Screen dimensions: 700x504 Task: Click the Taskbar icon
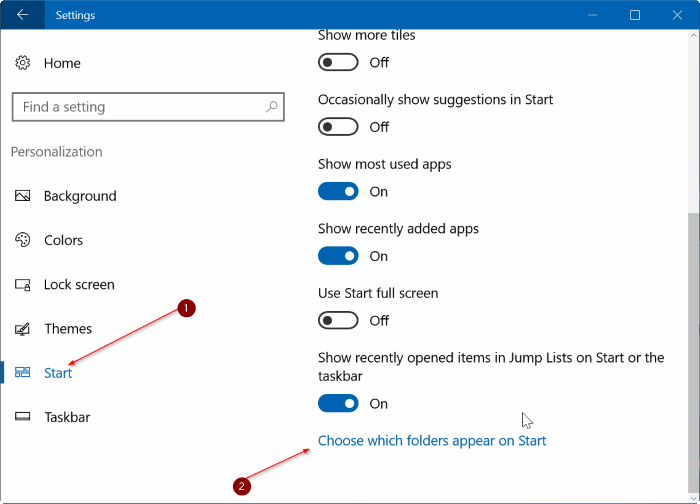coord(22,417)
